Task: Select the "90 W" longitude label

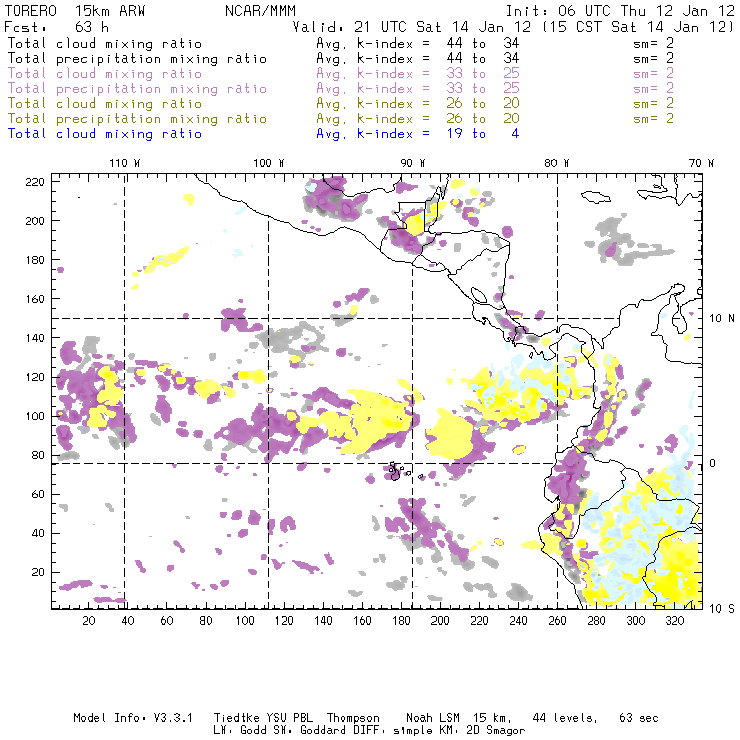Action: click(413, 163)
